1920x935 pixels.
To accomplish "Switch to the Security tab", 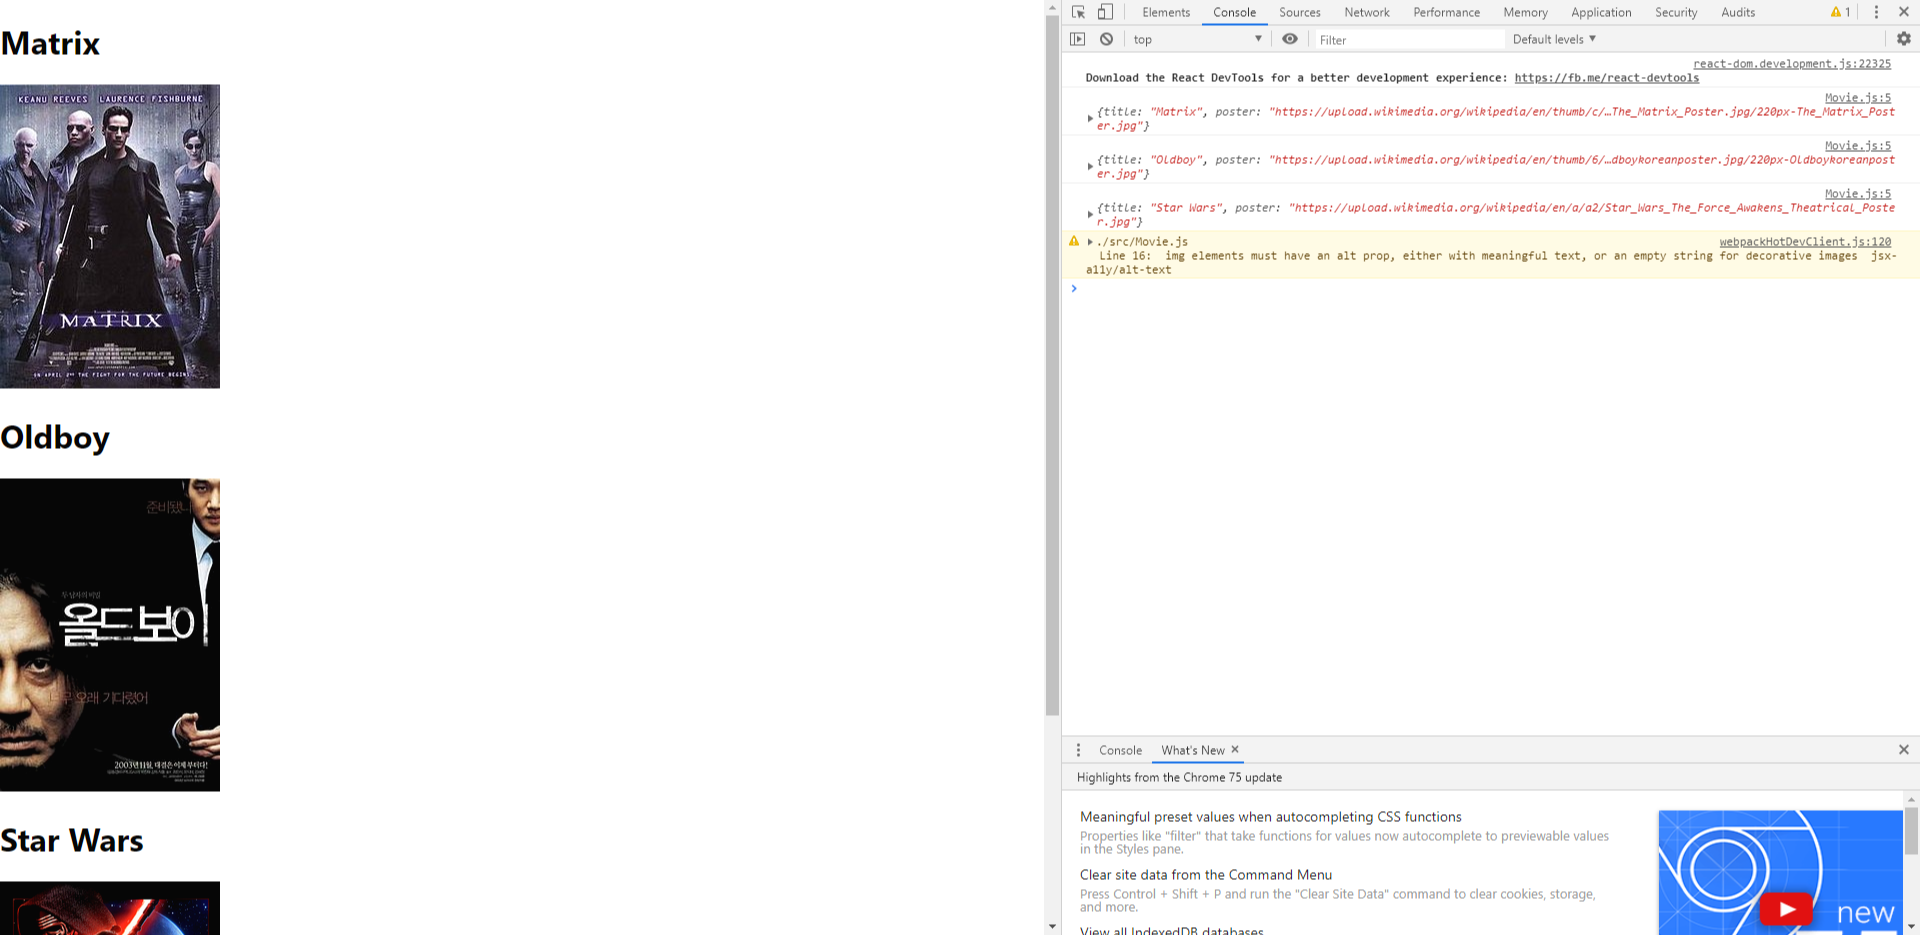I will [x=1676, y=12].
